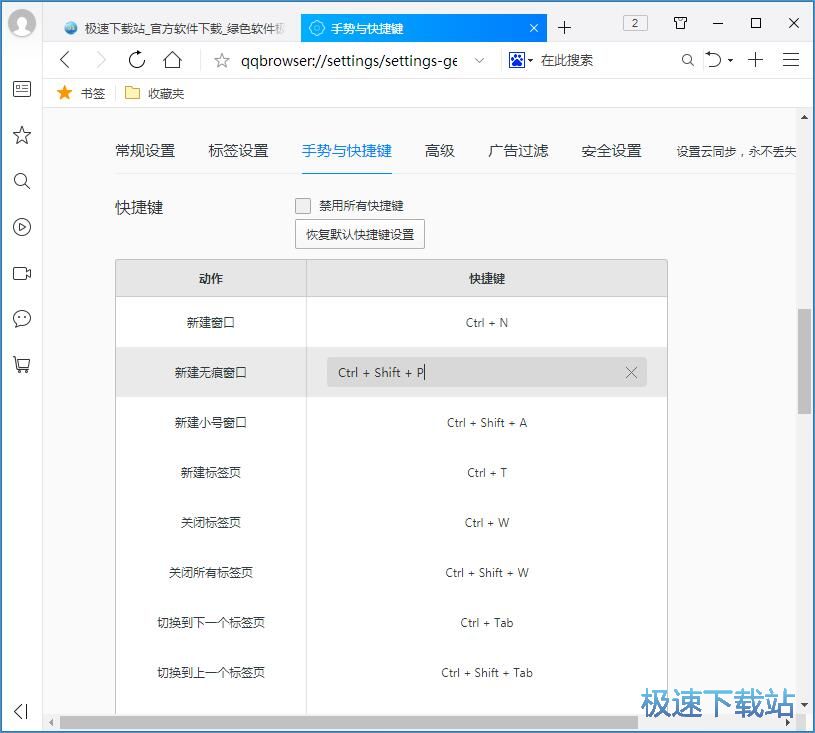Clear the Ctrl + Shift + P shortcut field

click(631, 372)
